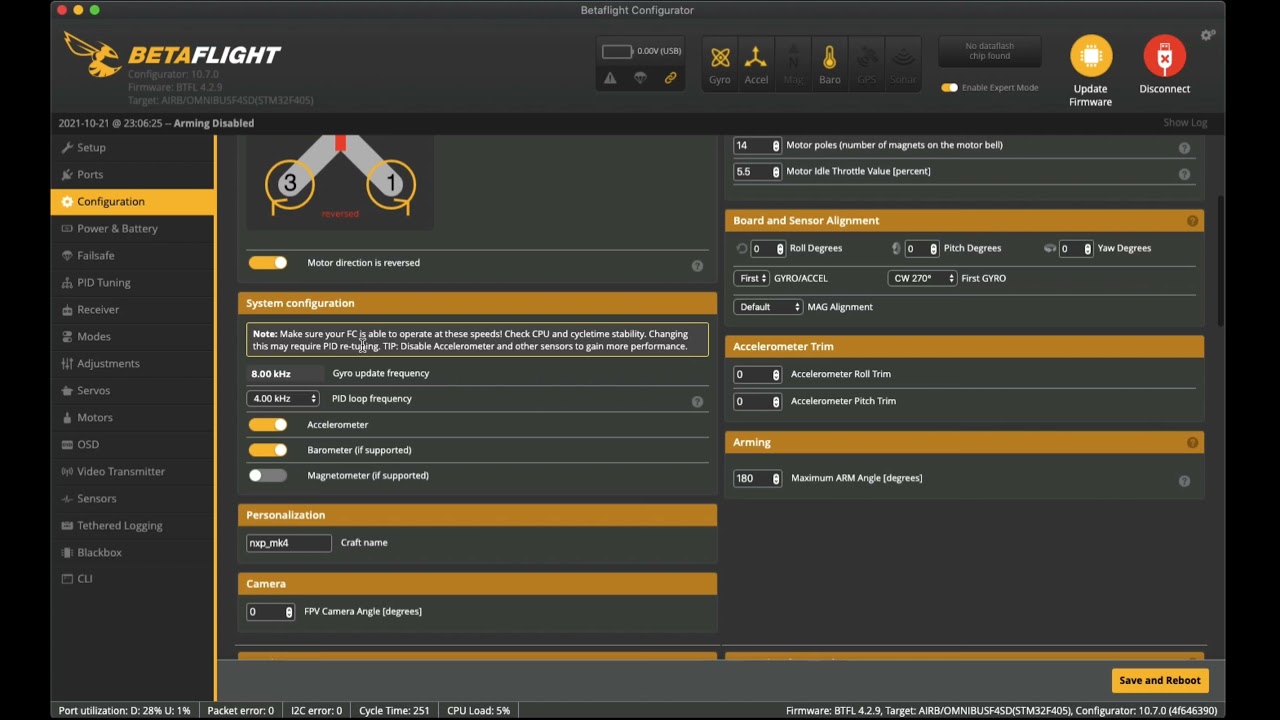Click the Failsafe icon in sidebar
1280x720 pixels.
pos(67,256)
